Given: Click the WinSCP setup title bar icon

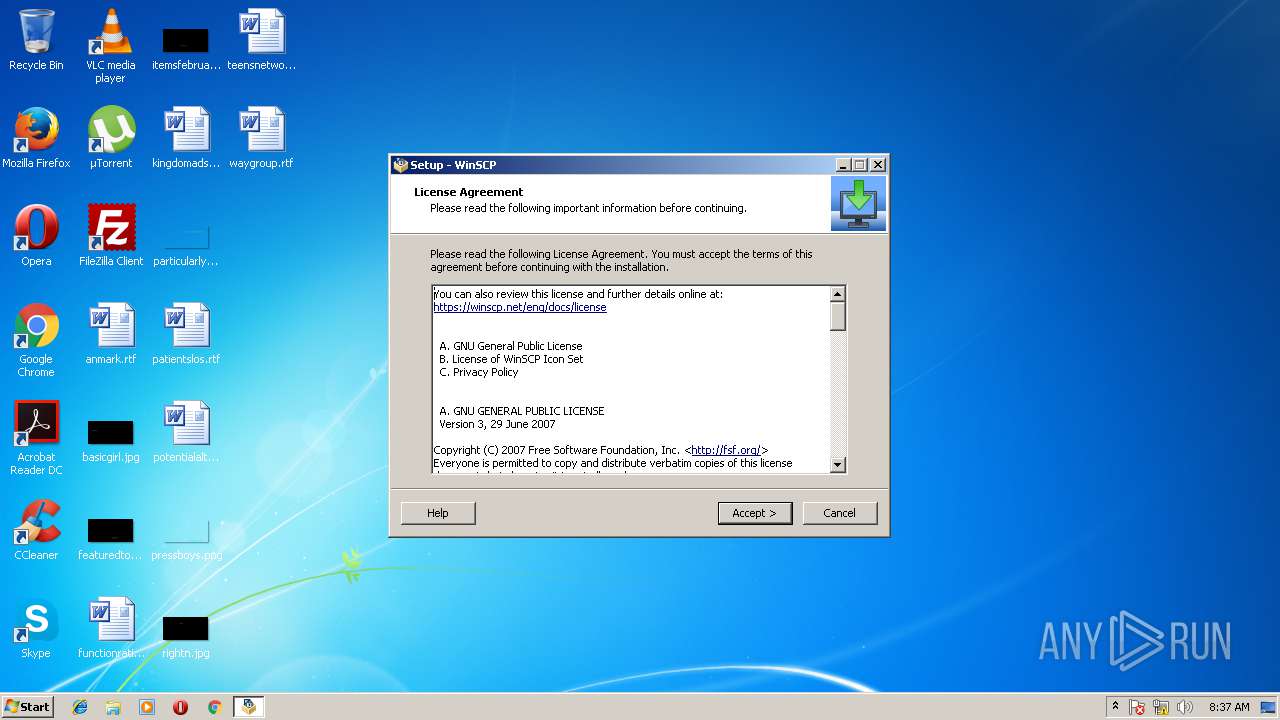Looking at the screenshot, I should tap(401, 165).
